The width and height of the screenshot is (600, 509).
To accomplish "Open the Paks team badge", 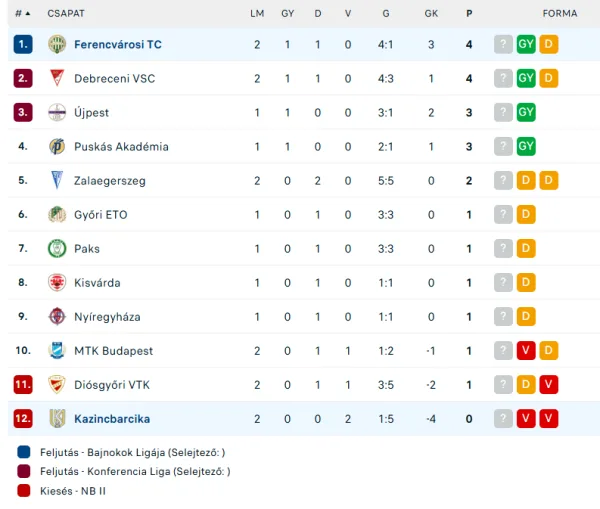I will click(57, 248).
